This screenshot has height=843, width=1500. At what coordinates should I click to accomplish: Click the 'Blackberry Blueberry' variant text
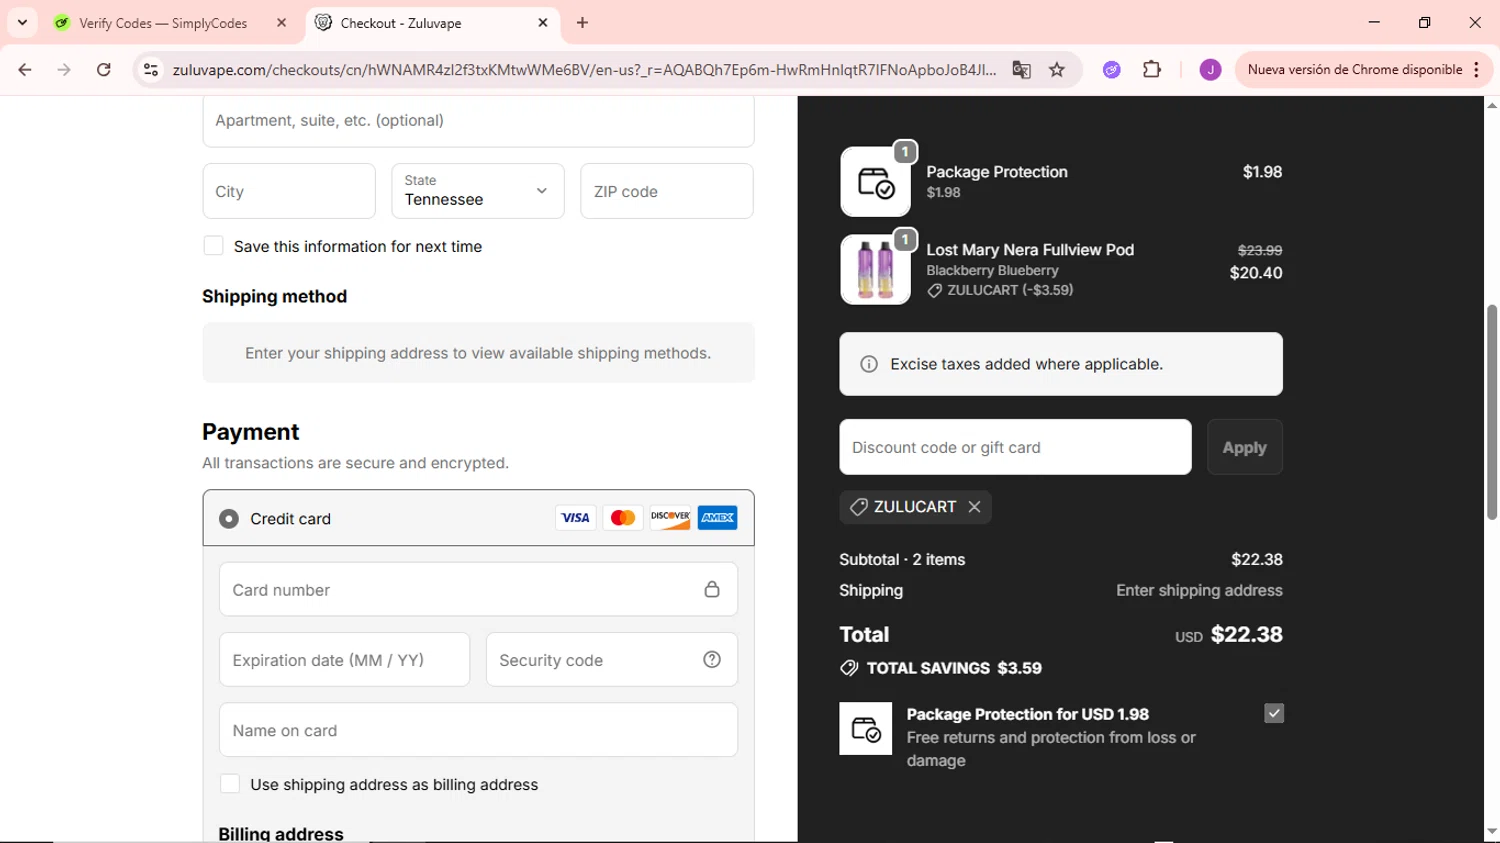[992, 270]
